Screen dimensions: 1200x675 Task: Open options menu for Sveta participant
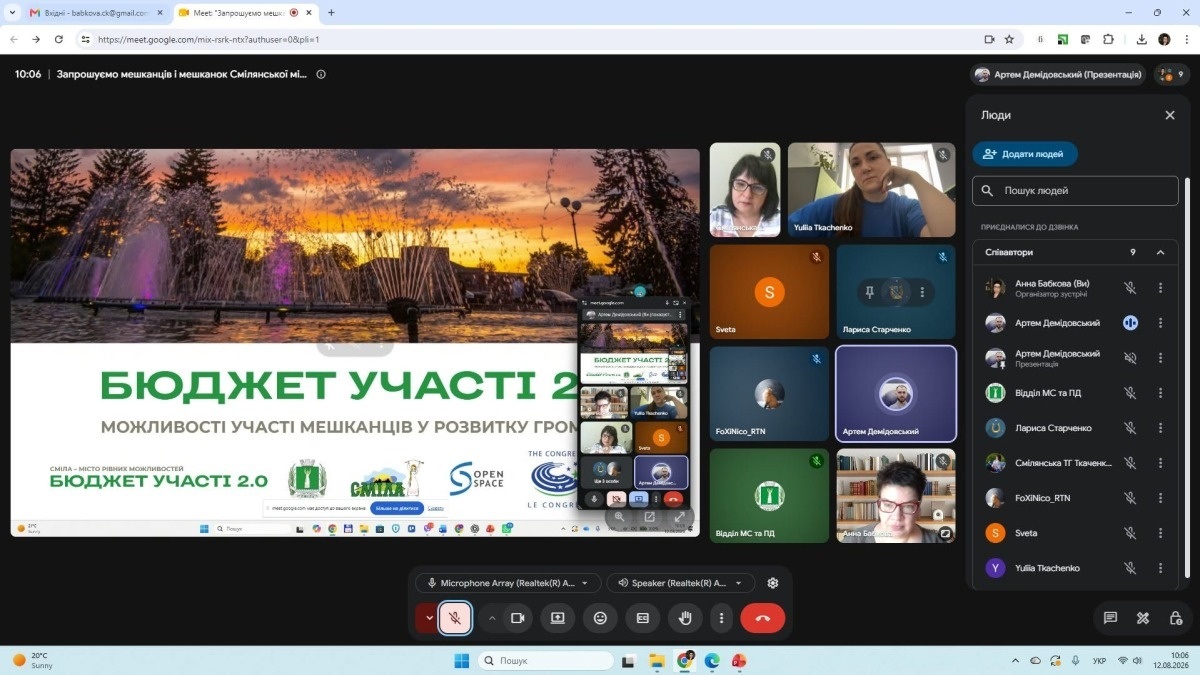[1160, 533]
